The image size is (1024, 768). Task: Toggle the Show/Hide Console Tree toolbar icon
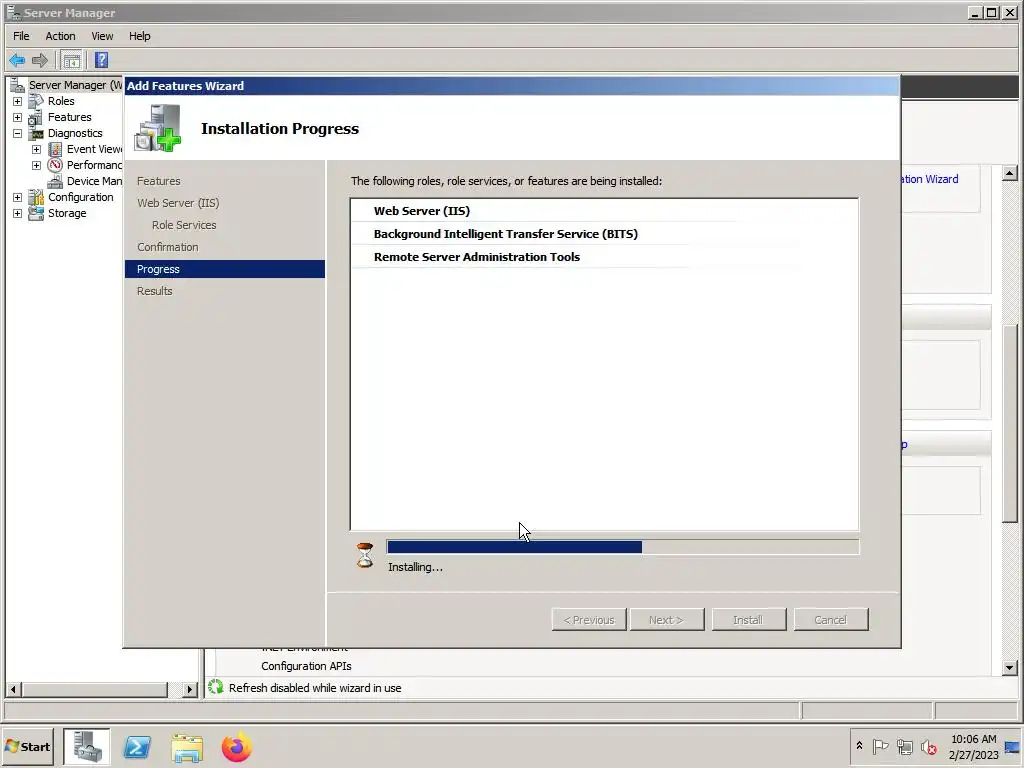(72, 61)
